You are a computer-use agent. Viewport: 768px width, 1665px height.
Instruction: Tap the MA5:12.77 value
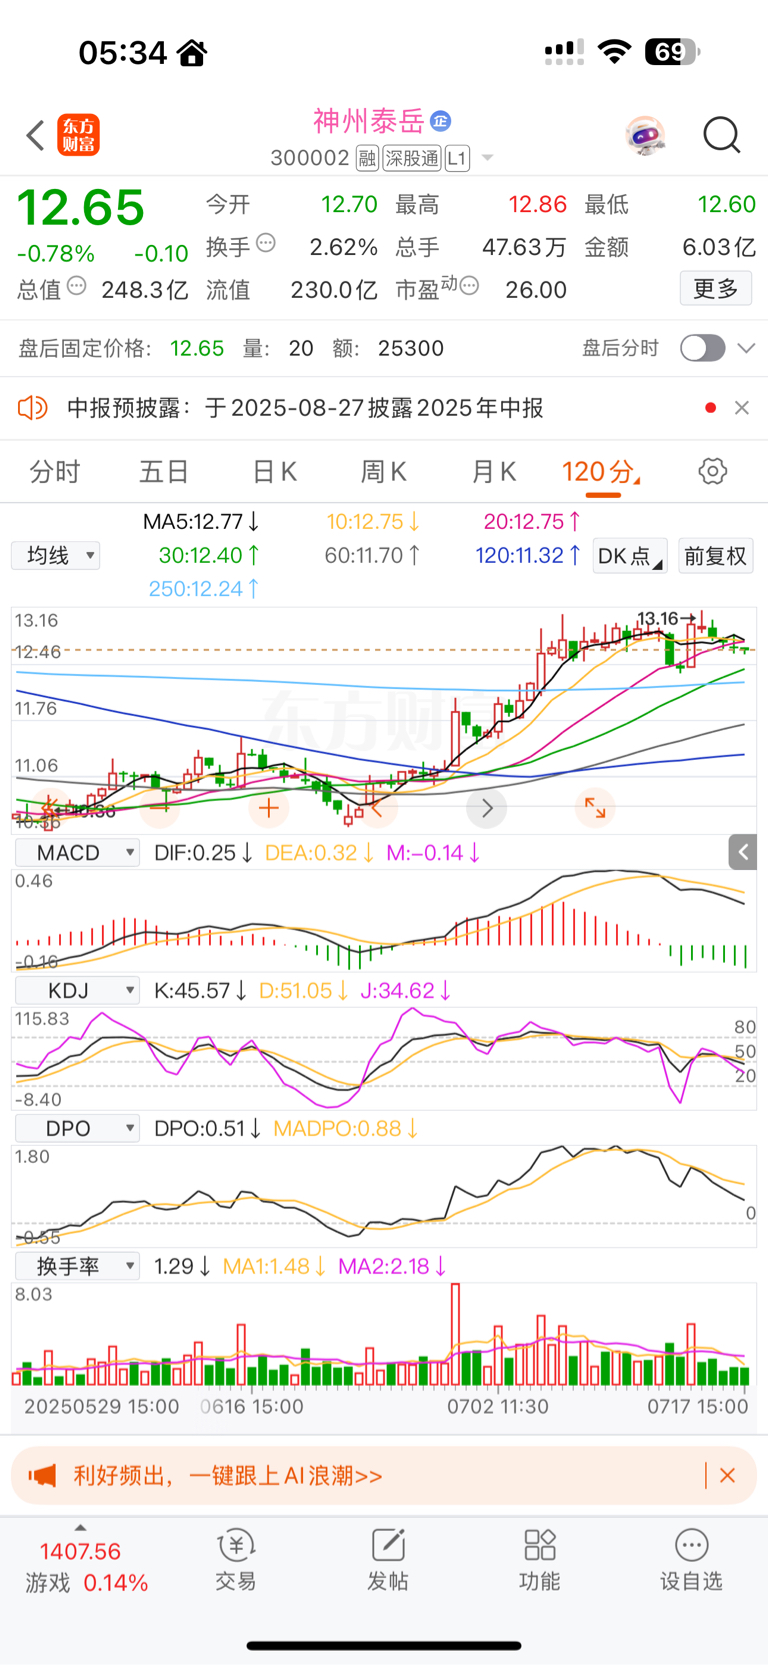(x=201, y=522)
